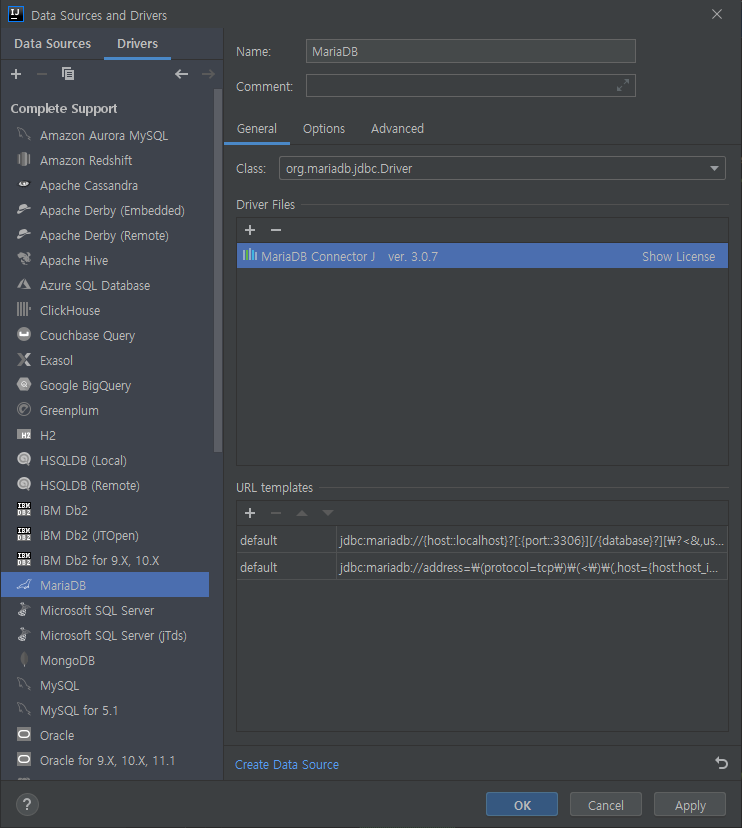Image resolution: width=742 pixels, height=828 pixels.
Task: Select Microsoft SQL Server driver
Action: (x=105, y=610)
